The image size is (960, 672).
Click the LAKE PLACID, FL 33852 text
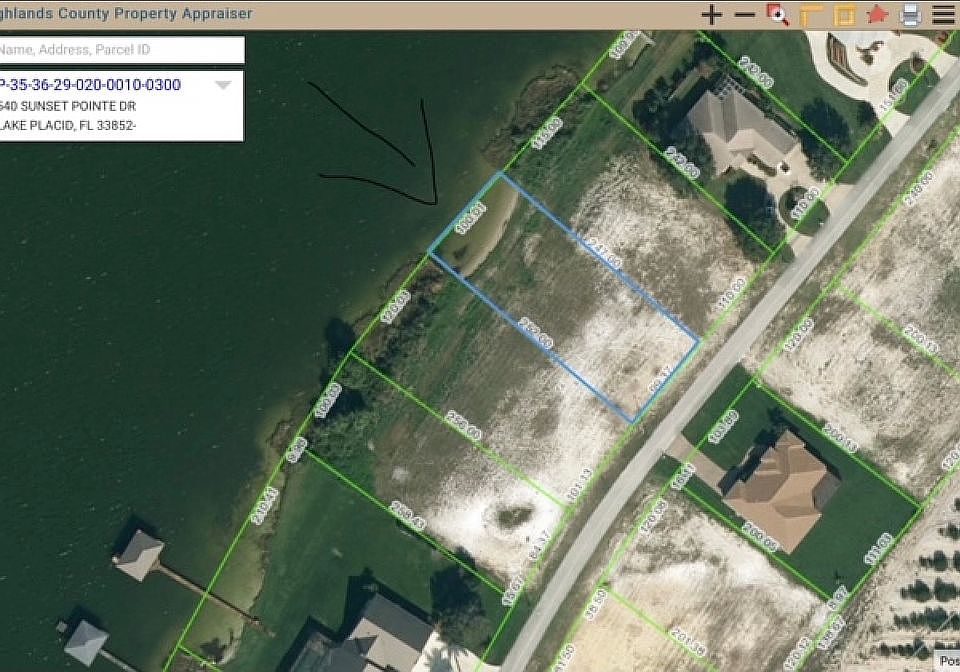[68, 125]
